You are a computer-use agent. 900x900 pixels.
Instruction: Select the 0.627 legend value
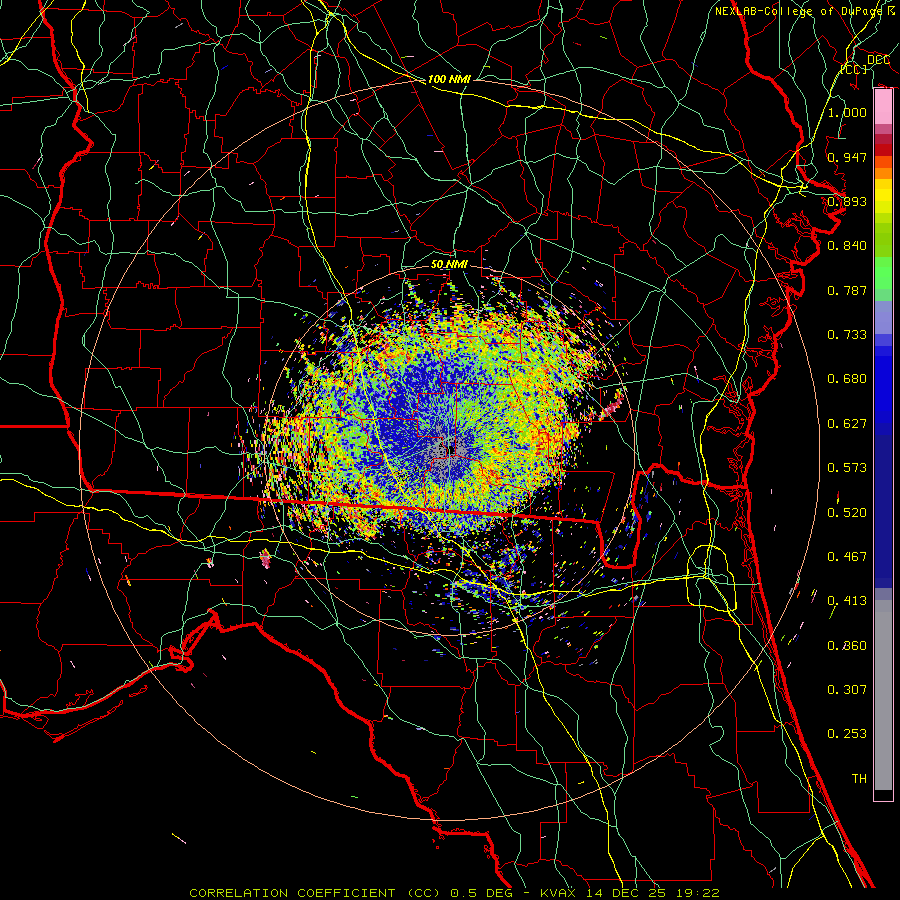847,424
